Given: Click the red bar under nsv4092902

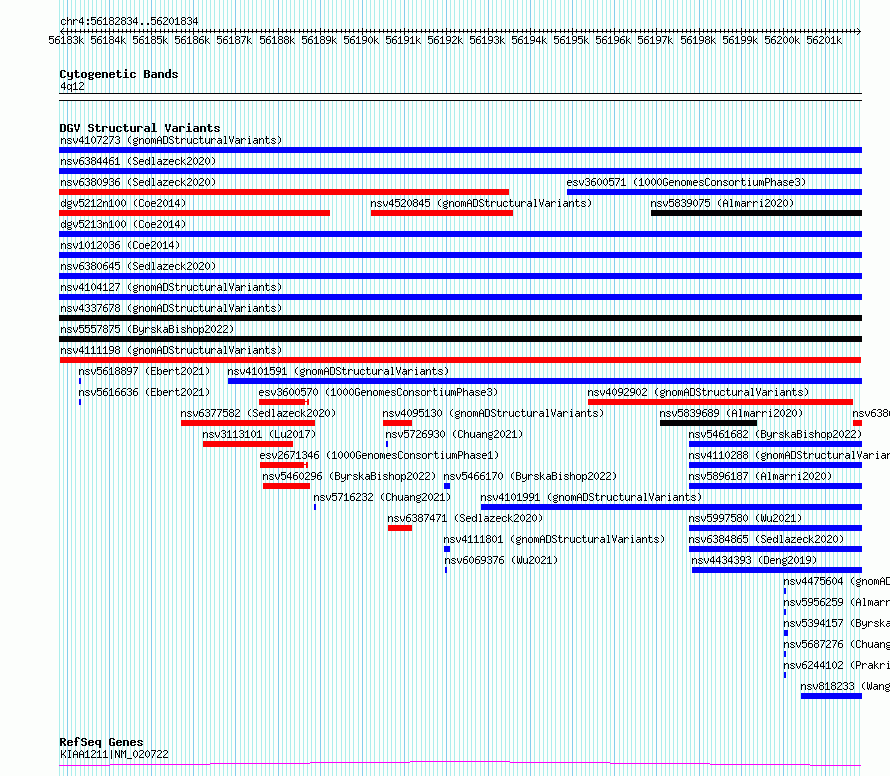Looking at the screenshot, I should coord(720,402).
